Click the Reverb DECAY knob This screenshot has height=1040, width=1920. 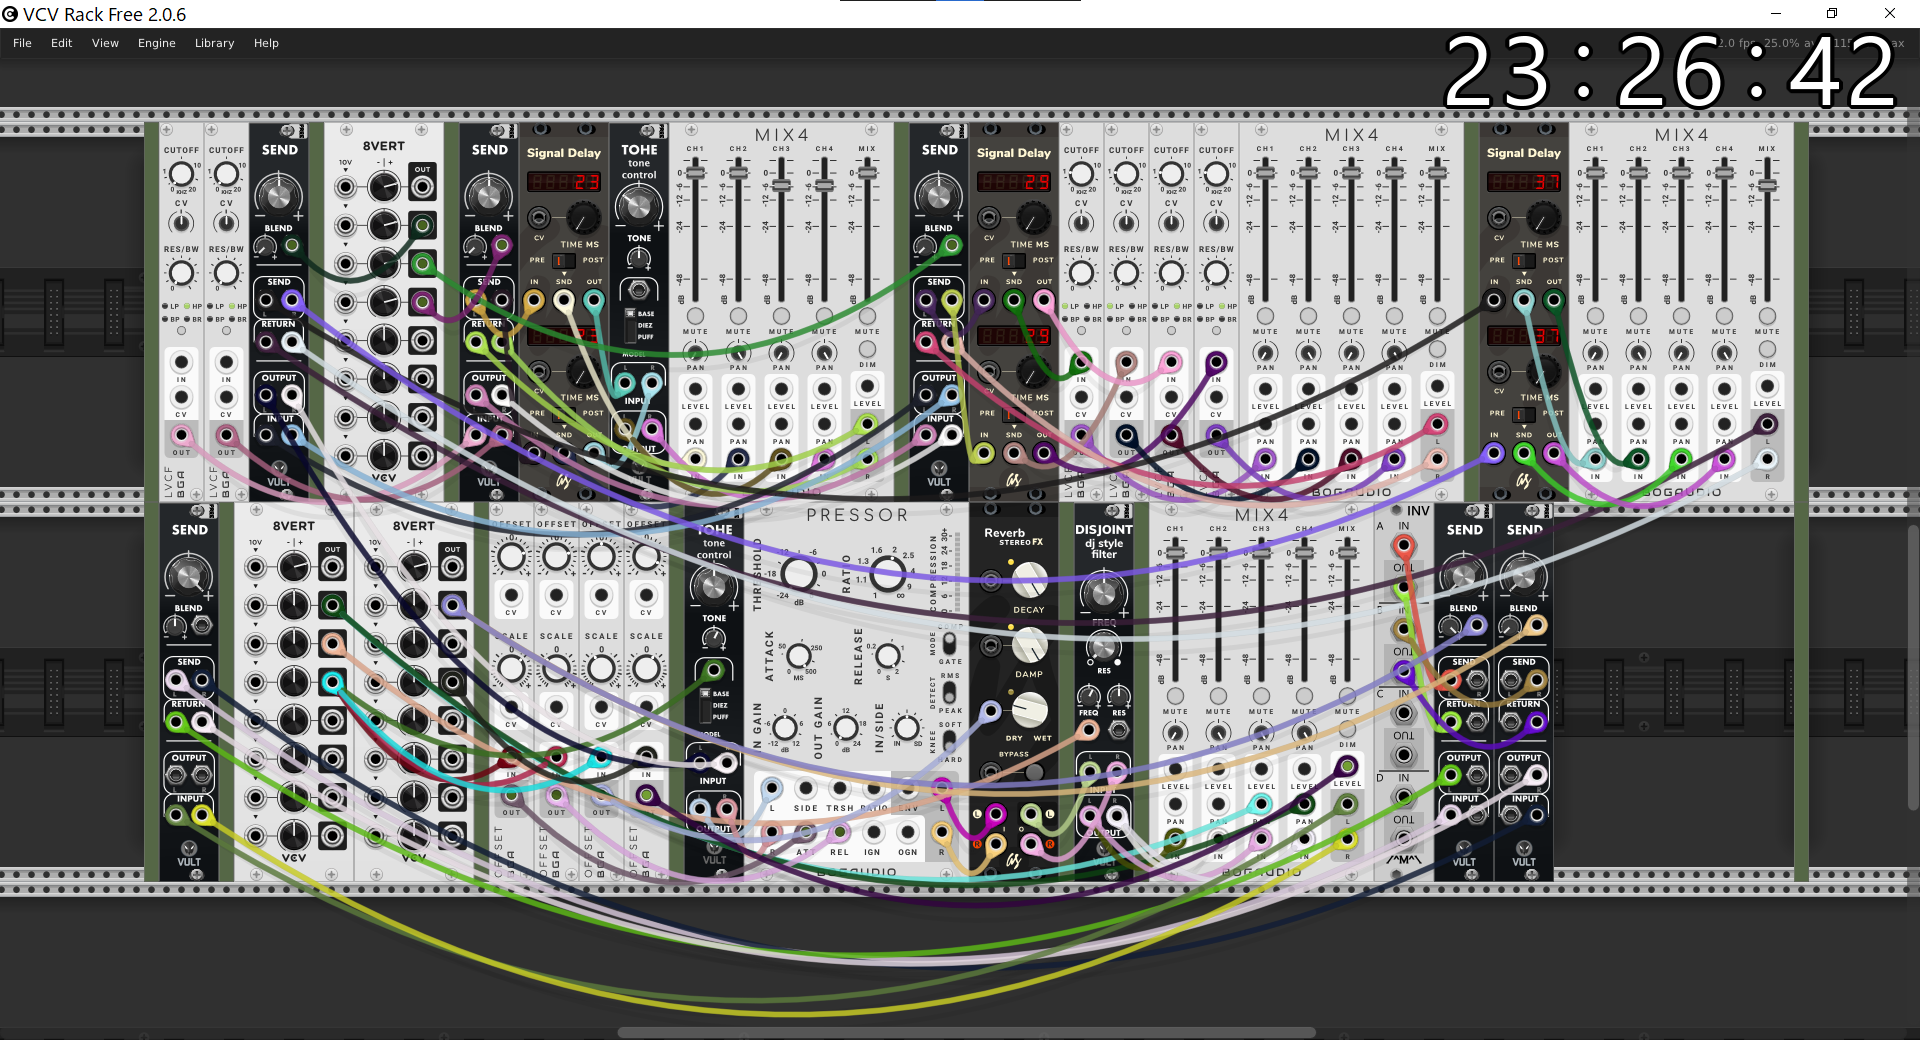click(x=1029, y=581)
